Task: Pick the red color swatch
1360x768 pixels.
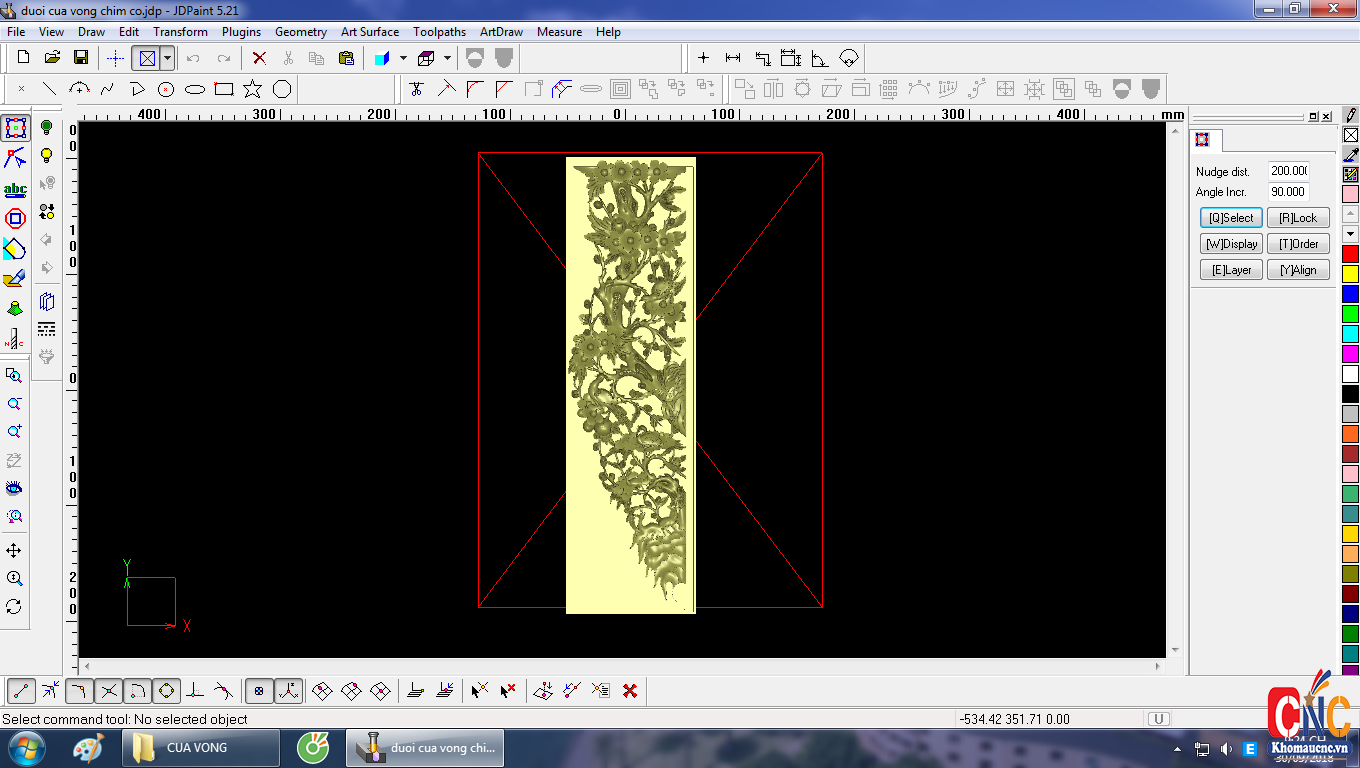Action: coord(1350,254)
